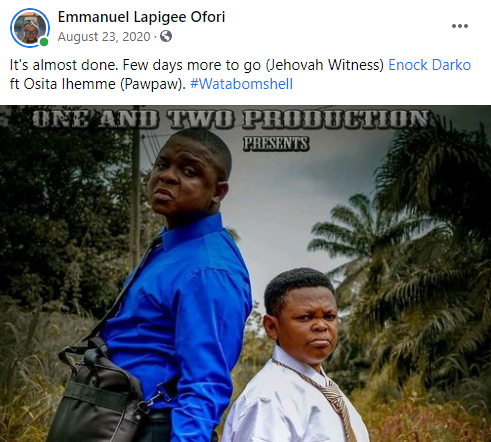Click the 'ONE AND TWO PRODUCTION' poster title
The height and width of the screenshot is (442, 491).
[x=232, y=119]
